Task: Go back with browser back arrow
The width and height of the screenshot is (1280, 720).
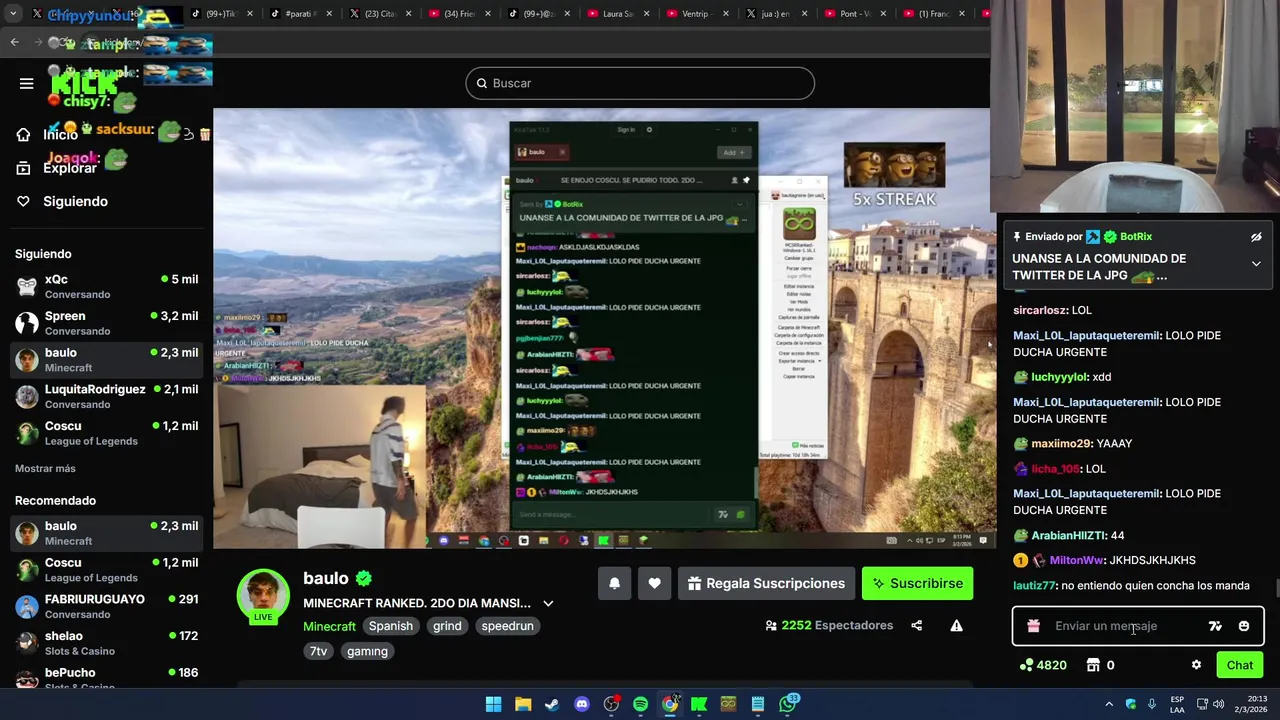Action: (14, 42)
